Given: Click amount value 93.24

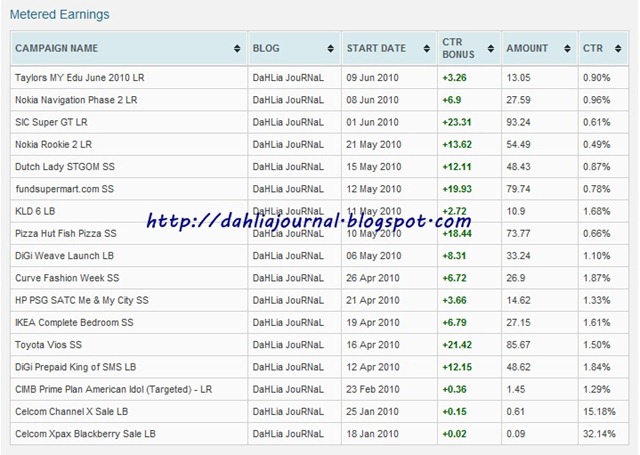Looking at the screenshot, I should coord(518,122).
